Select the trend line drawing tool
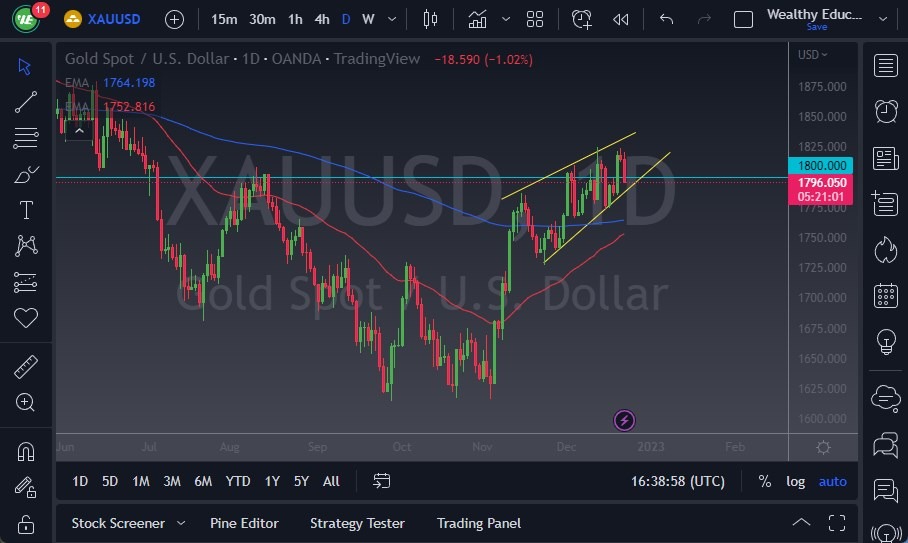 click(x=26, y=101)
